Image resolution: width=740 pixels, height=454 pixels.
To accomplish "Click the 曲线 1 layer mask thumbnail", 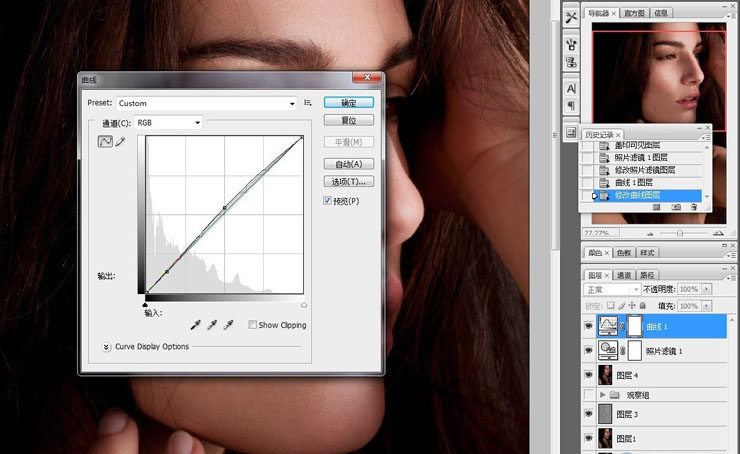I will click(x=634, y=326).
